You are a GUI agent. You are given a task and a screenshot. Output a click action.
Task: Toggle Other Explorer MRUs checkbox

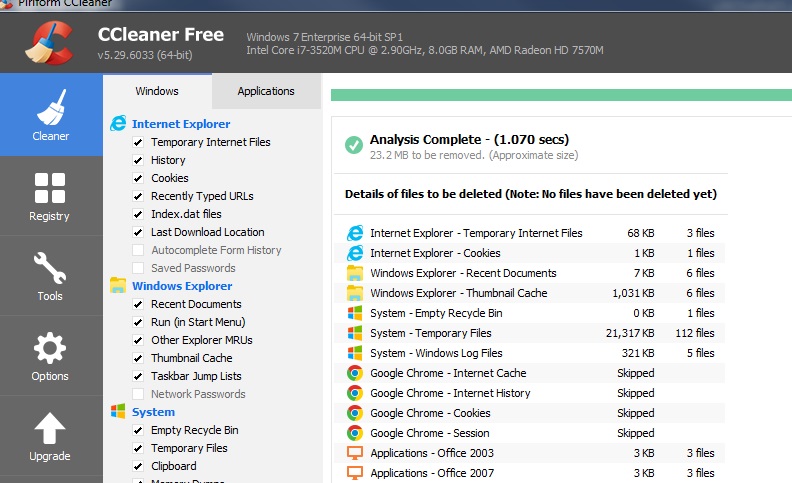pyautogui.click(x=138, y=340)
